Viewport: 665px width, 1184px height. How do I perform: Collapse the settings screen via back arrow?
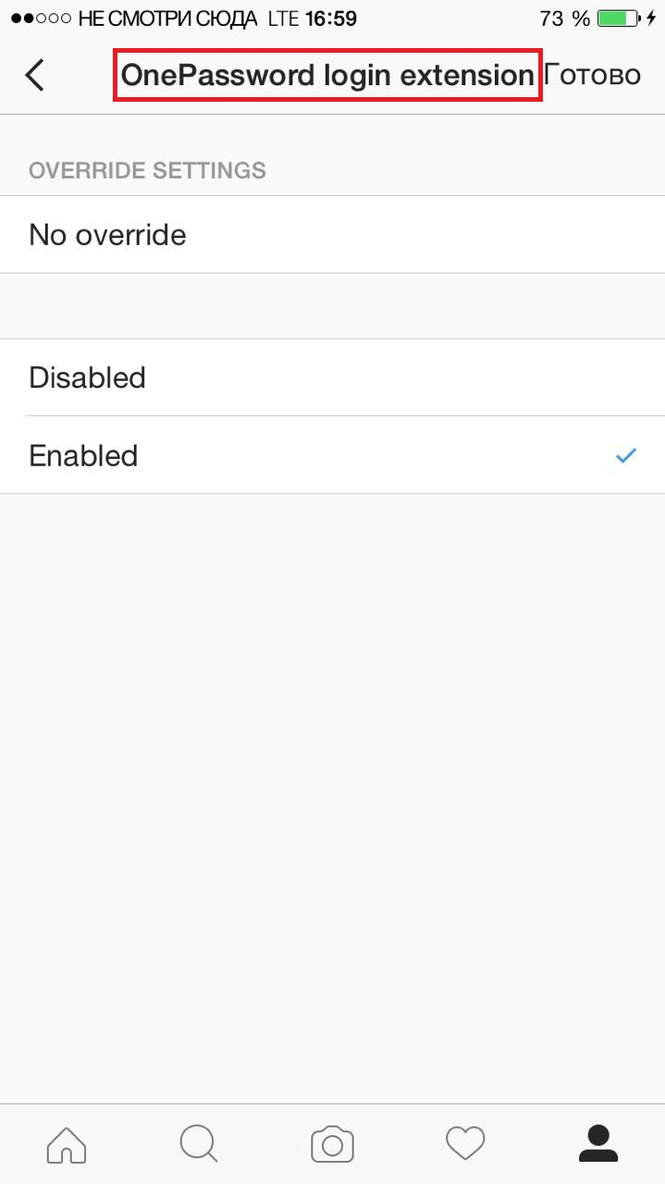tap(34, 74)
